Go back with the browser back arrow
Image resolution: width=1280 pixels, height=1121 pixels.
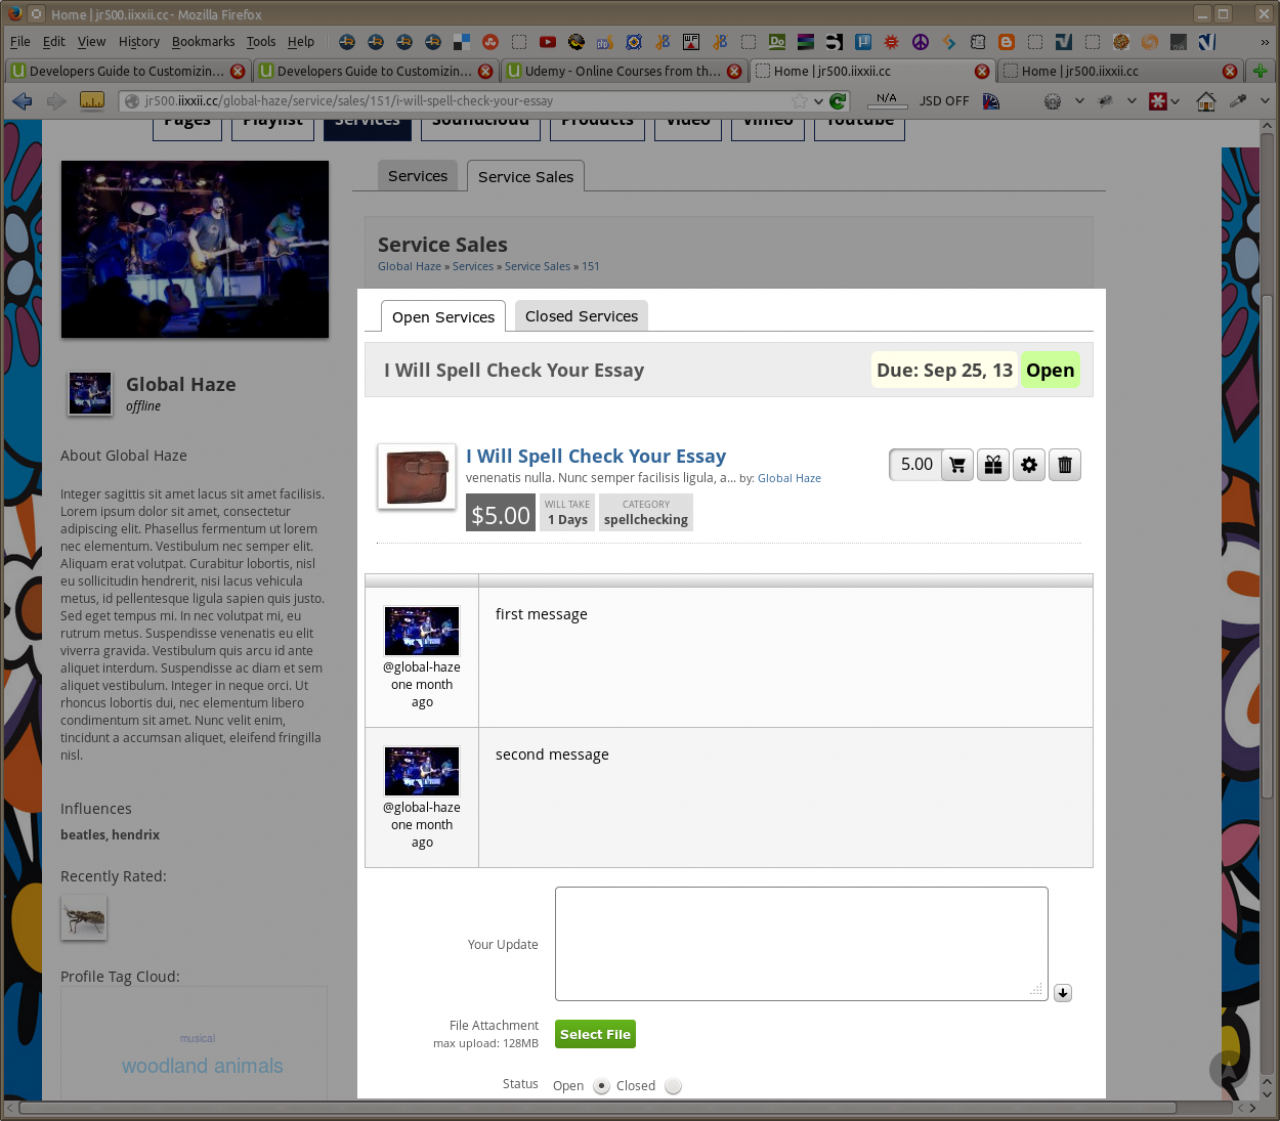pyautogui.click(x=22, y=101)
